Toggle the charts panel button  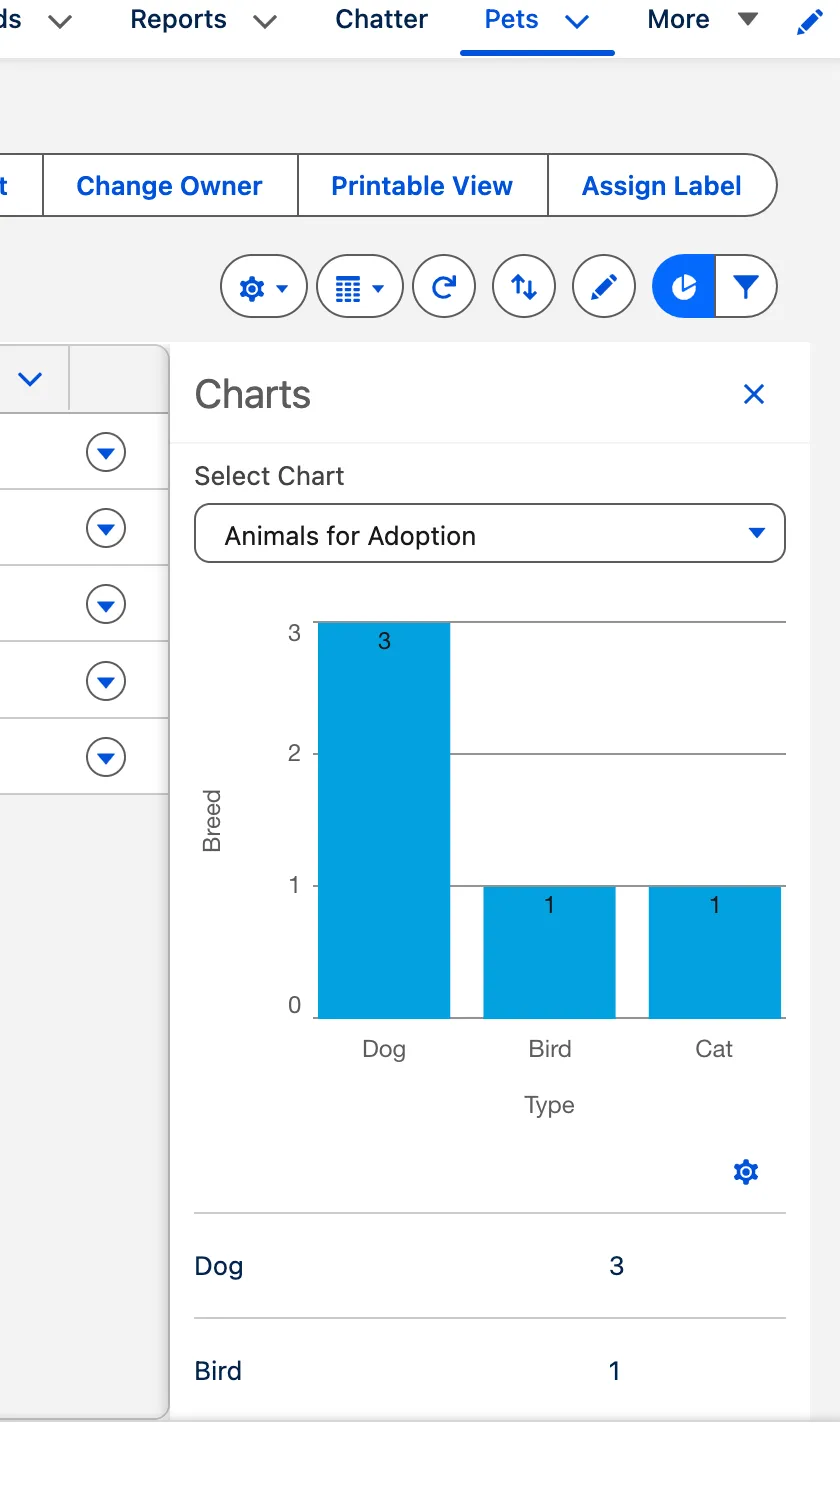684,288
